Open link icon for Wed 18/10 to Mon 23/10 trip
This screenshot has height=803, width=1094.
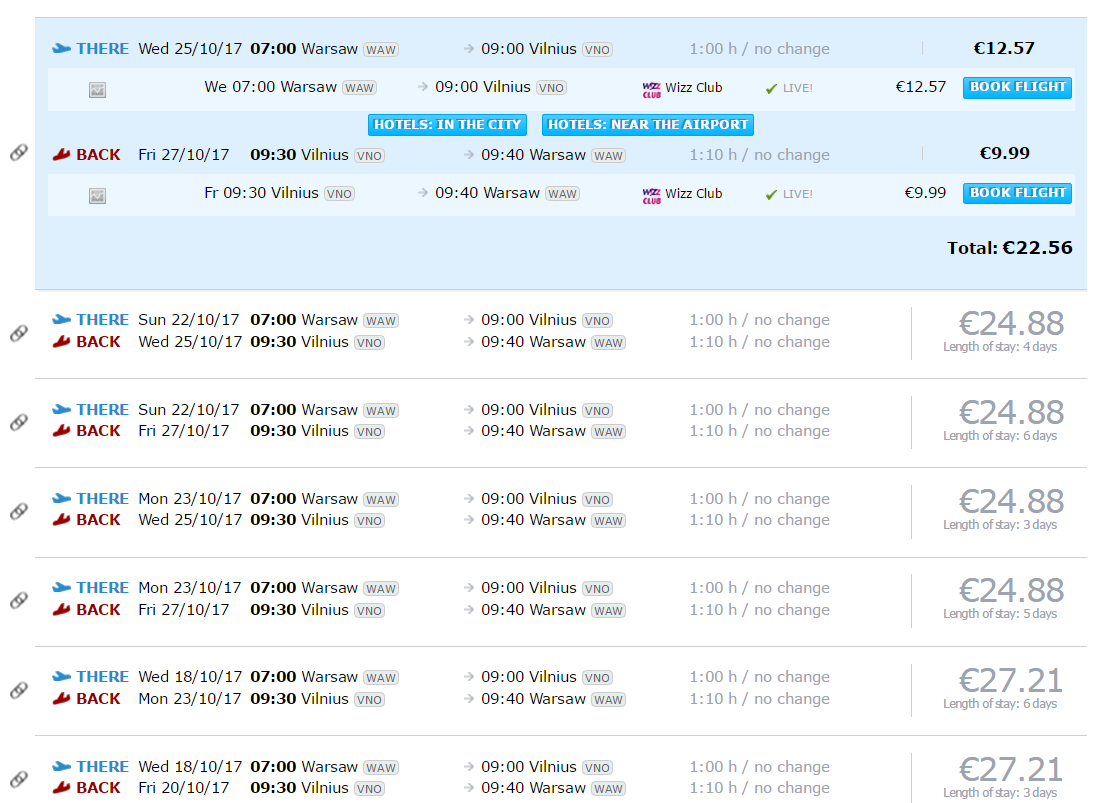tap(19, 690)
